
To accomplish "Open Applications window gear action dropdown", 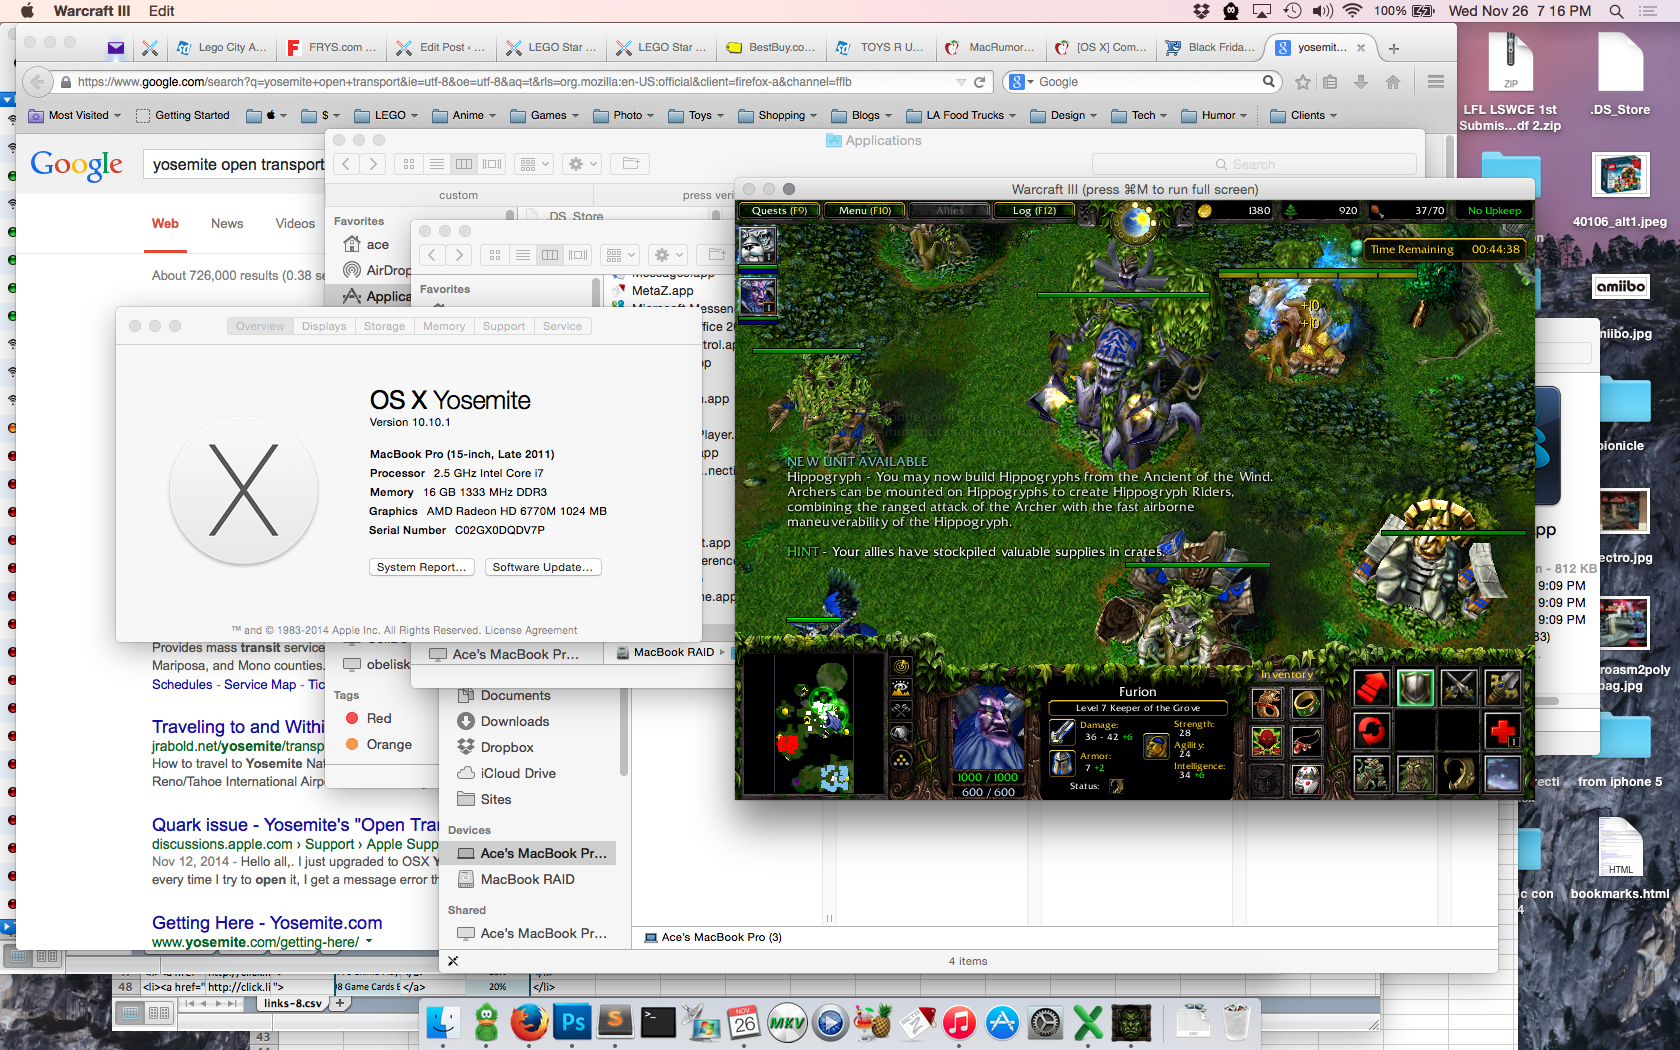I will (583, 164).
